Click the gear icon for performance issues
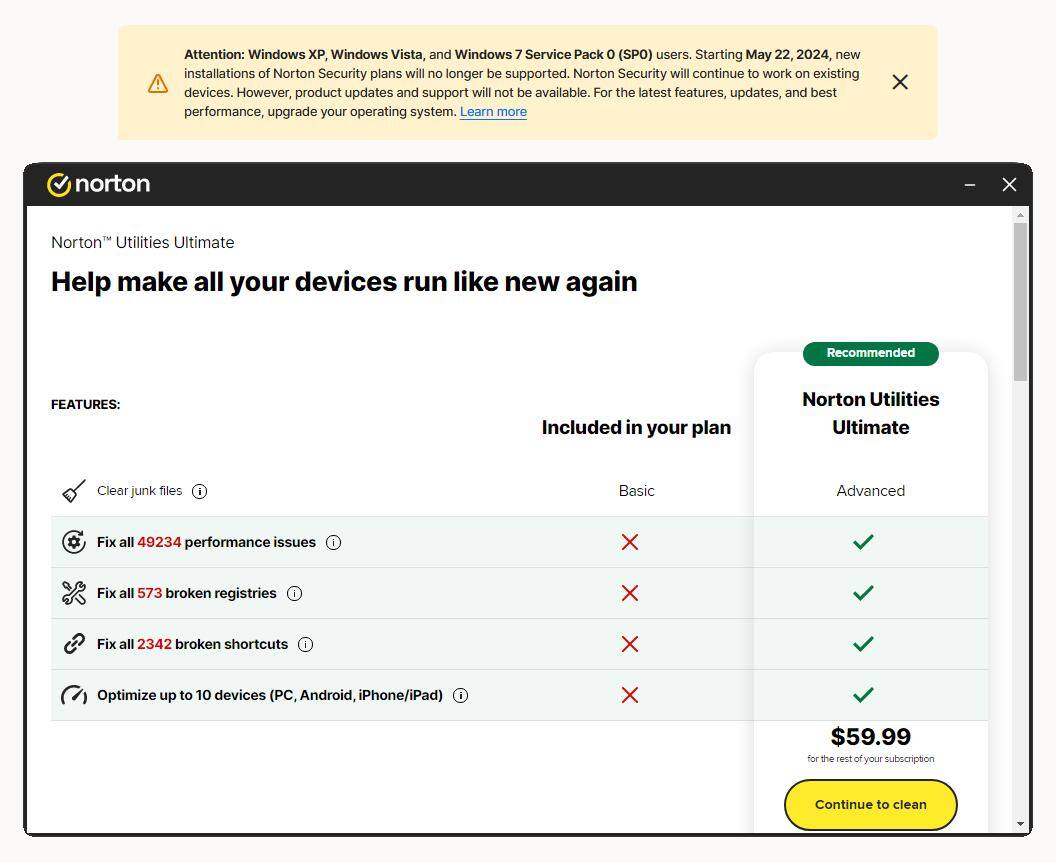This screenshot has width=1056, height=863. 74,542
